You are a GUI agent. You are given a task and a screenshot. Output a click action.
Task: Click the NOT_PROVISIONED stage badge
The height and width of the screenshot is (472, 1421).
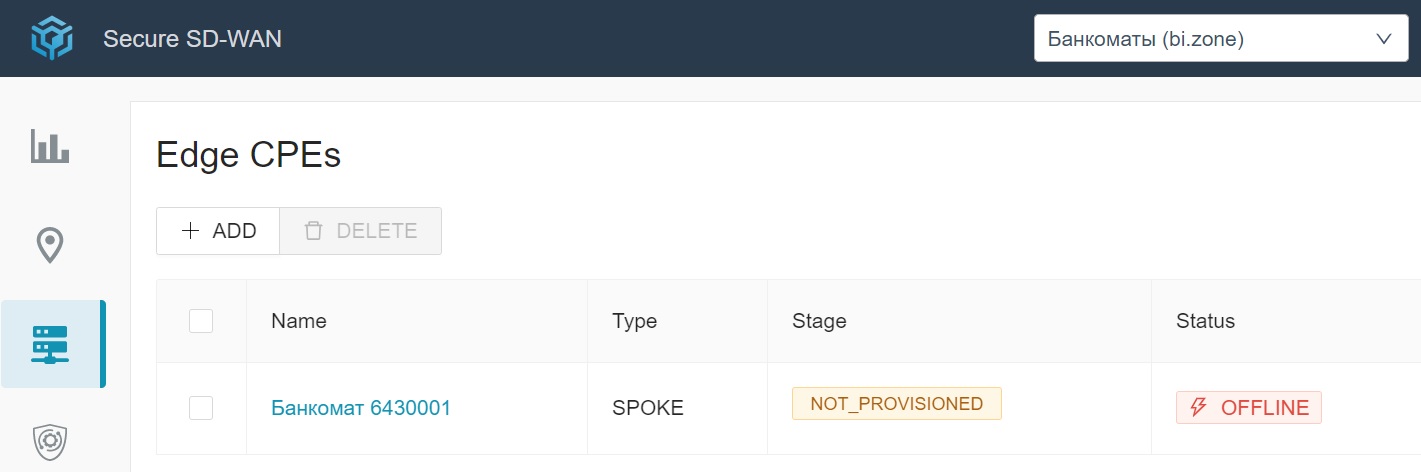(896, 404)
